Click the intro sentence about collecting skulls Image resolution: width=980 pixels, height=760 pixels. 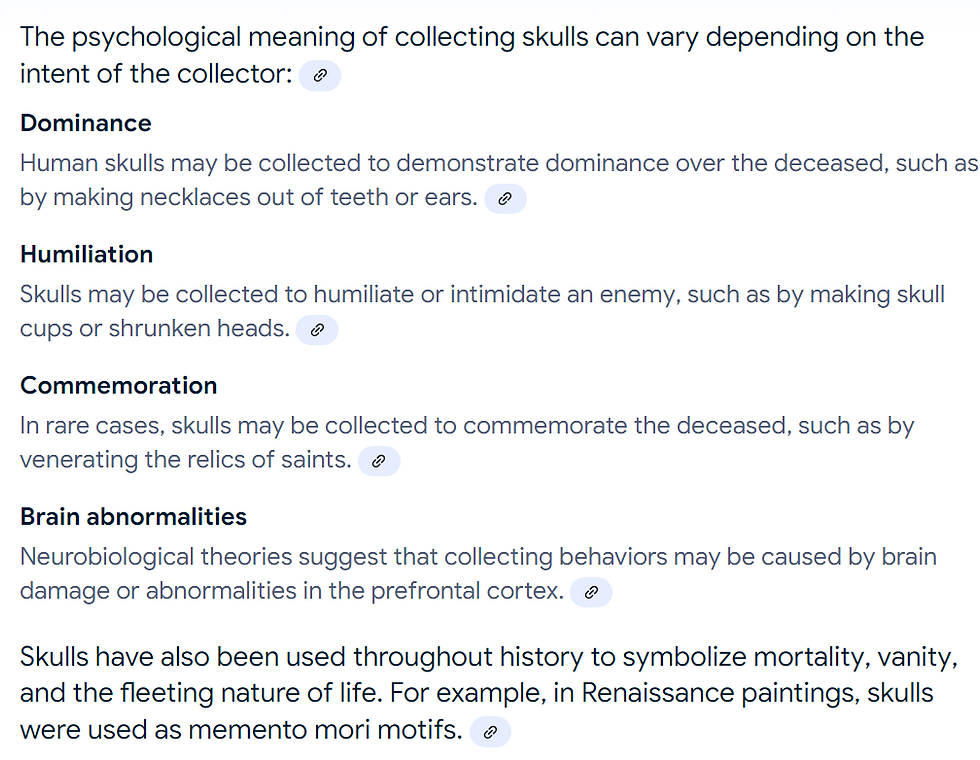coord(470,39)
